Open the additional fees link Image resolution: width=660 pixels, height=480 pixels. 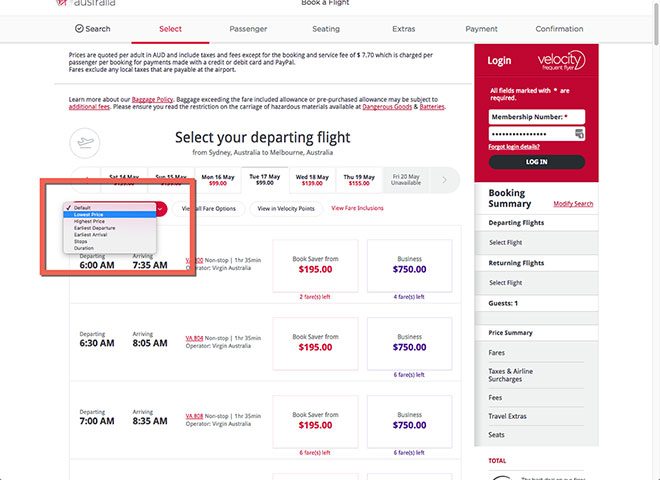tap(89, 107)
